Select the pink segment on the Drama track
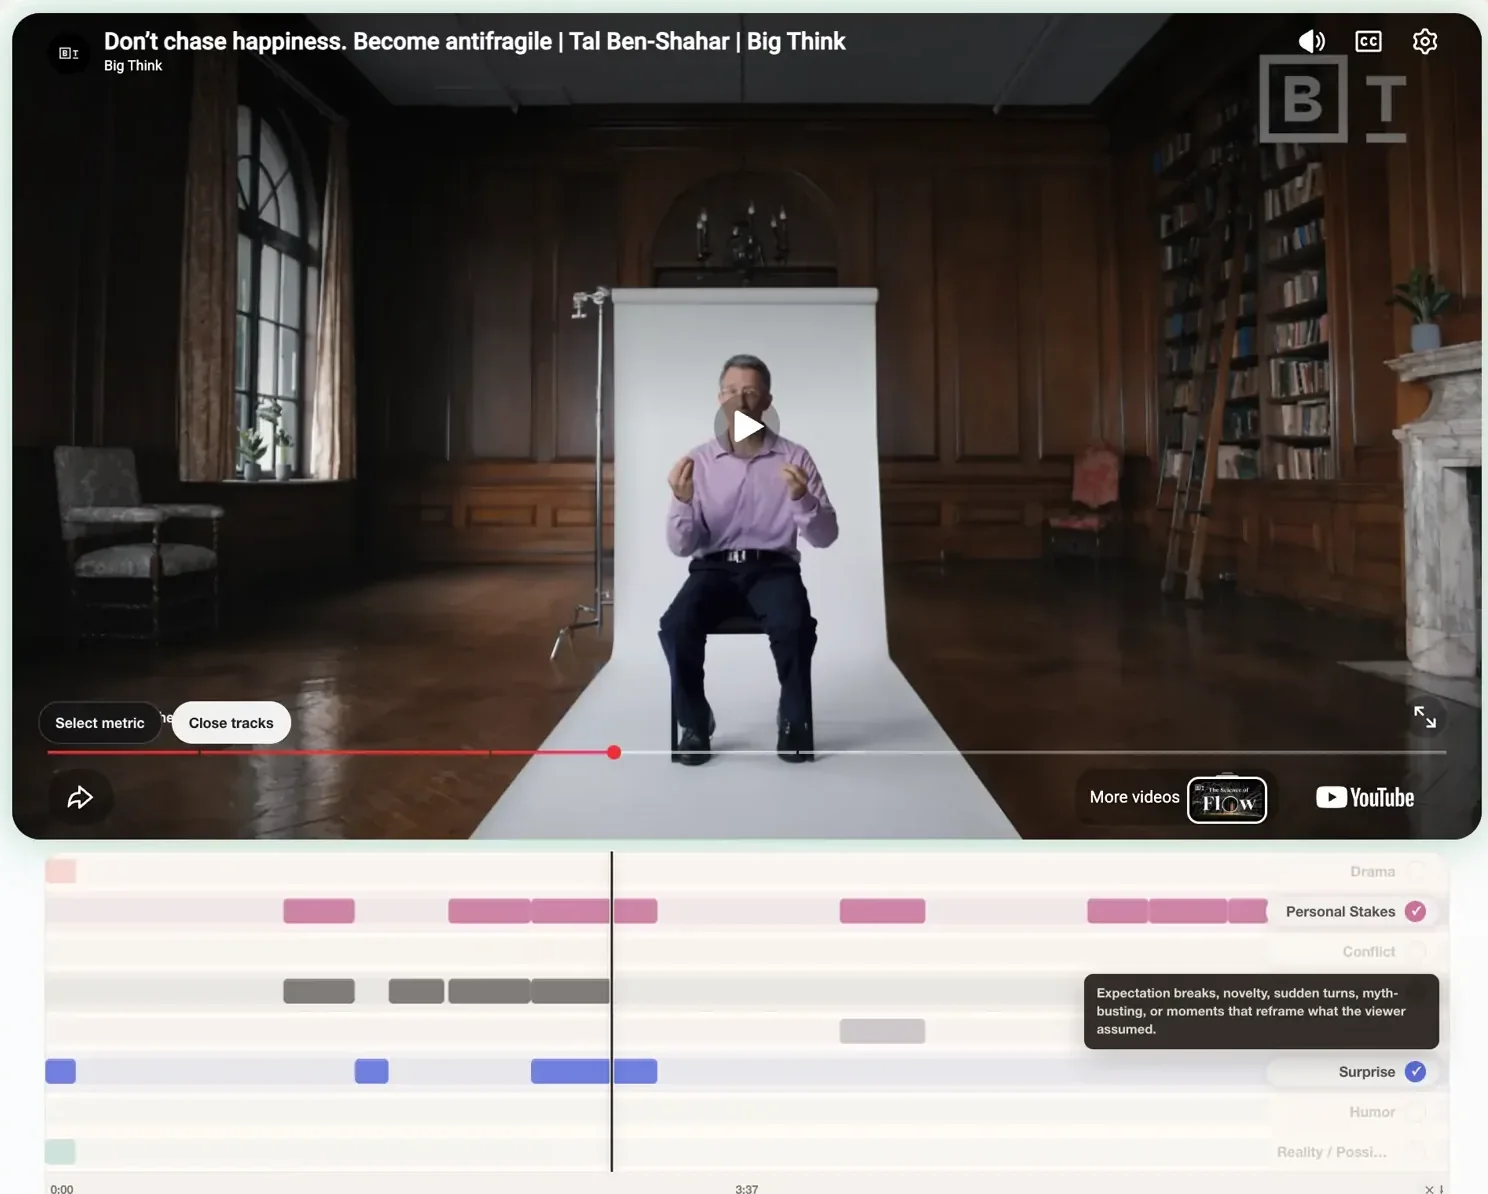 pyautogui.click(x=60, y=871)
